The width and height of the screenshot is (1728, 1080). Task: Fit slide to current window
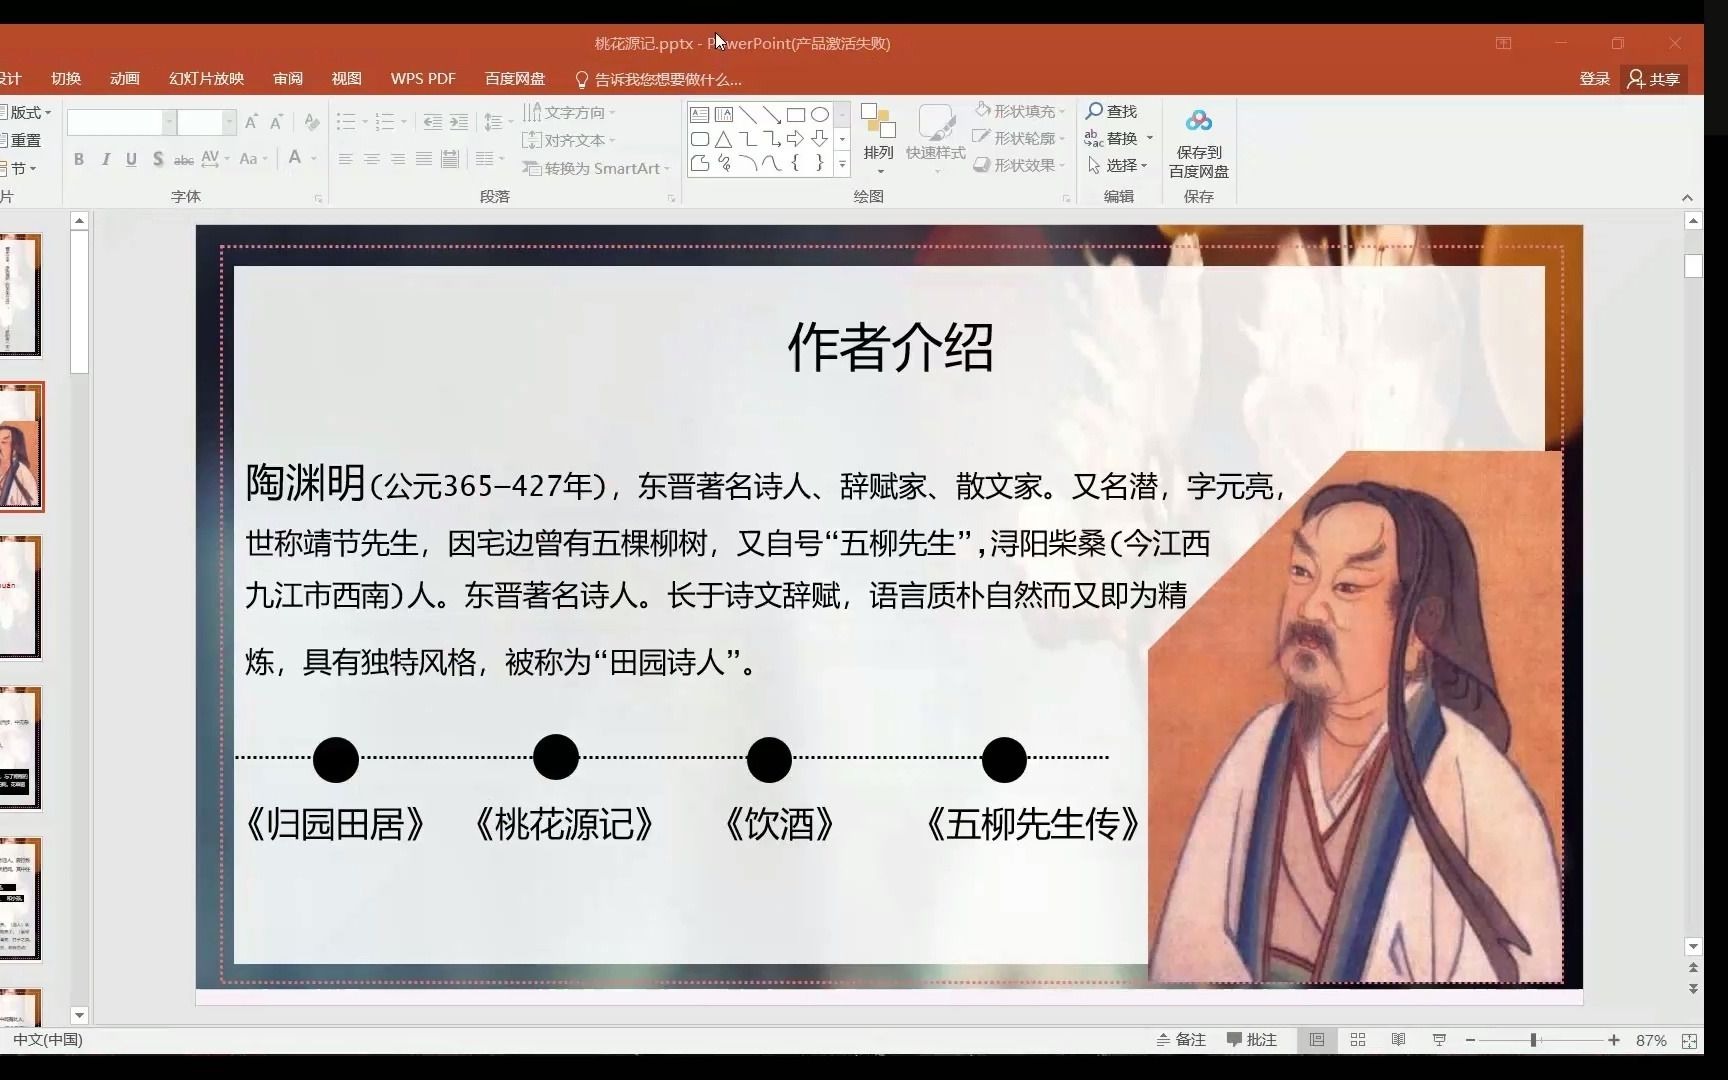1689,1041
